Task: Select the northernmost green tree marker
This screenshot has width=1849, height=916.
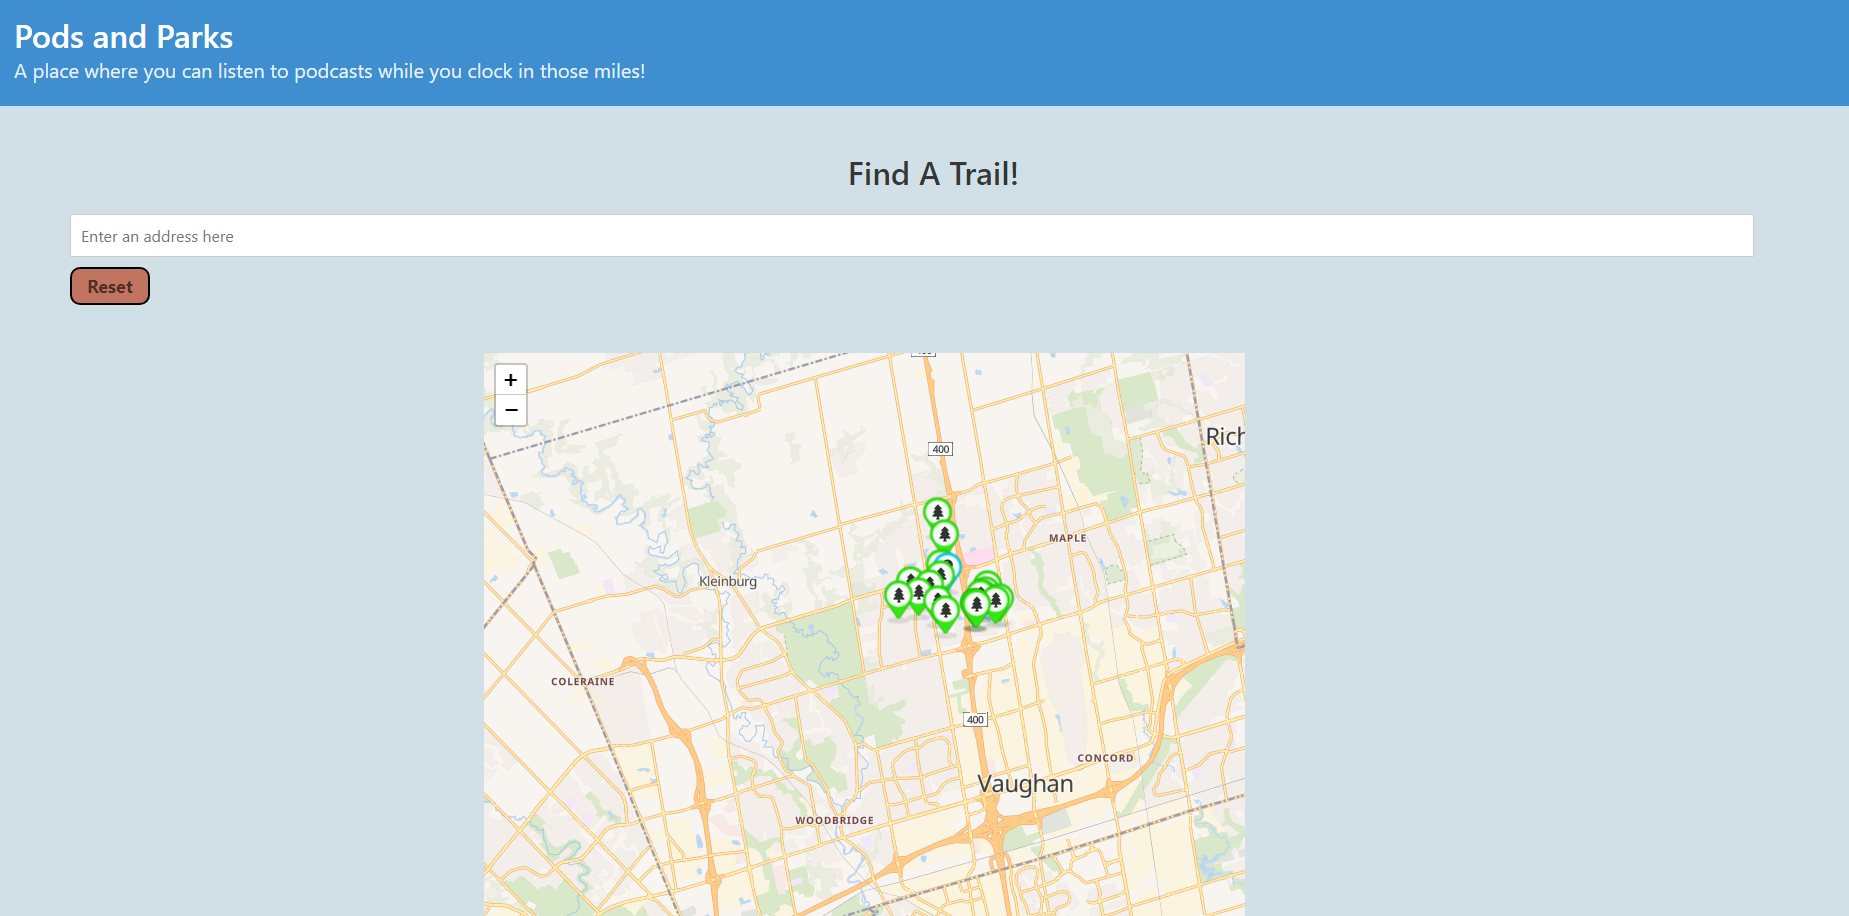Action: click(937, 512)
